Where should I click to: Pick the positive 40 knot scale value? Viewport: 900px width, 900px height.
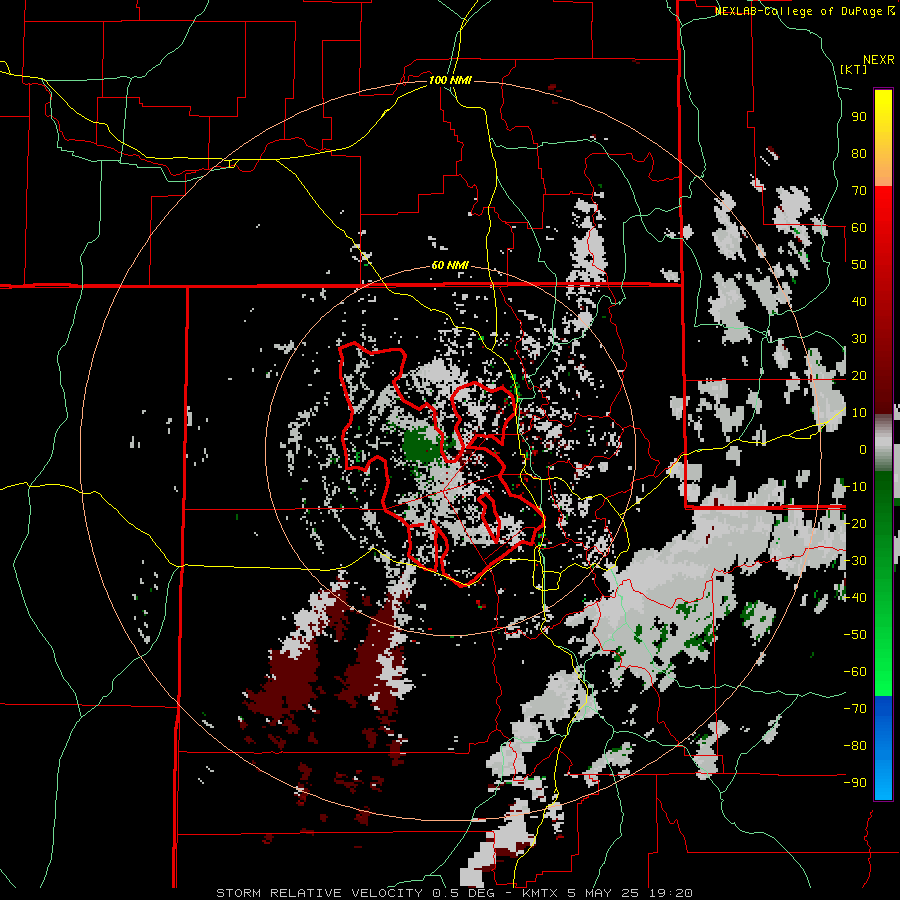click(859, 302)
